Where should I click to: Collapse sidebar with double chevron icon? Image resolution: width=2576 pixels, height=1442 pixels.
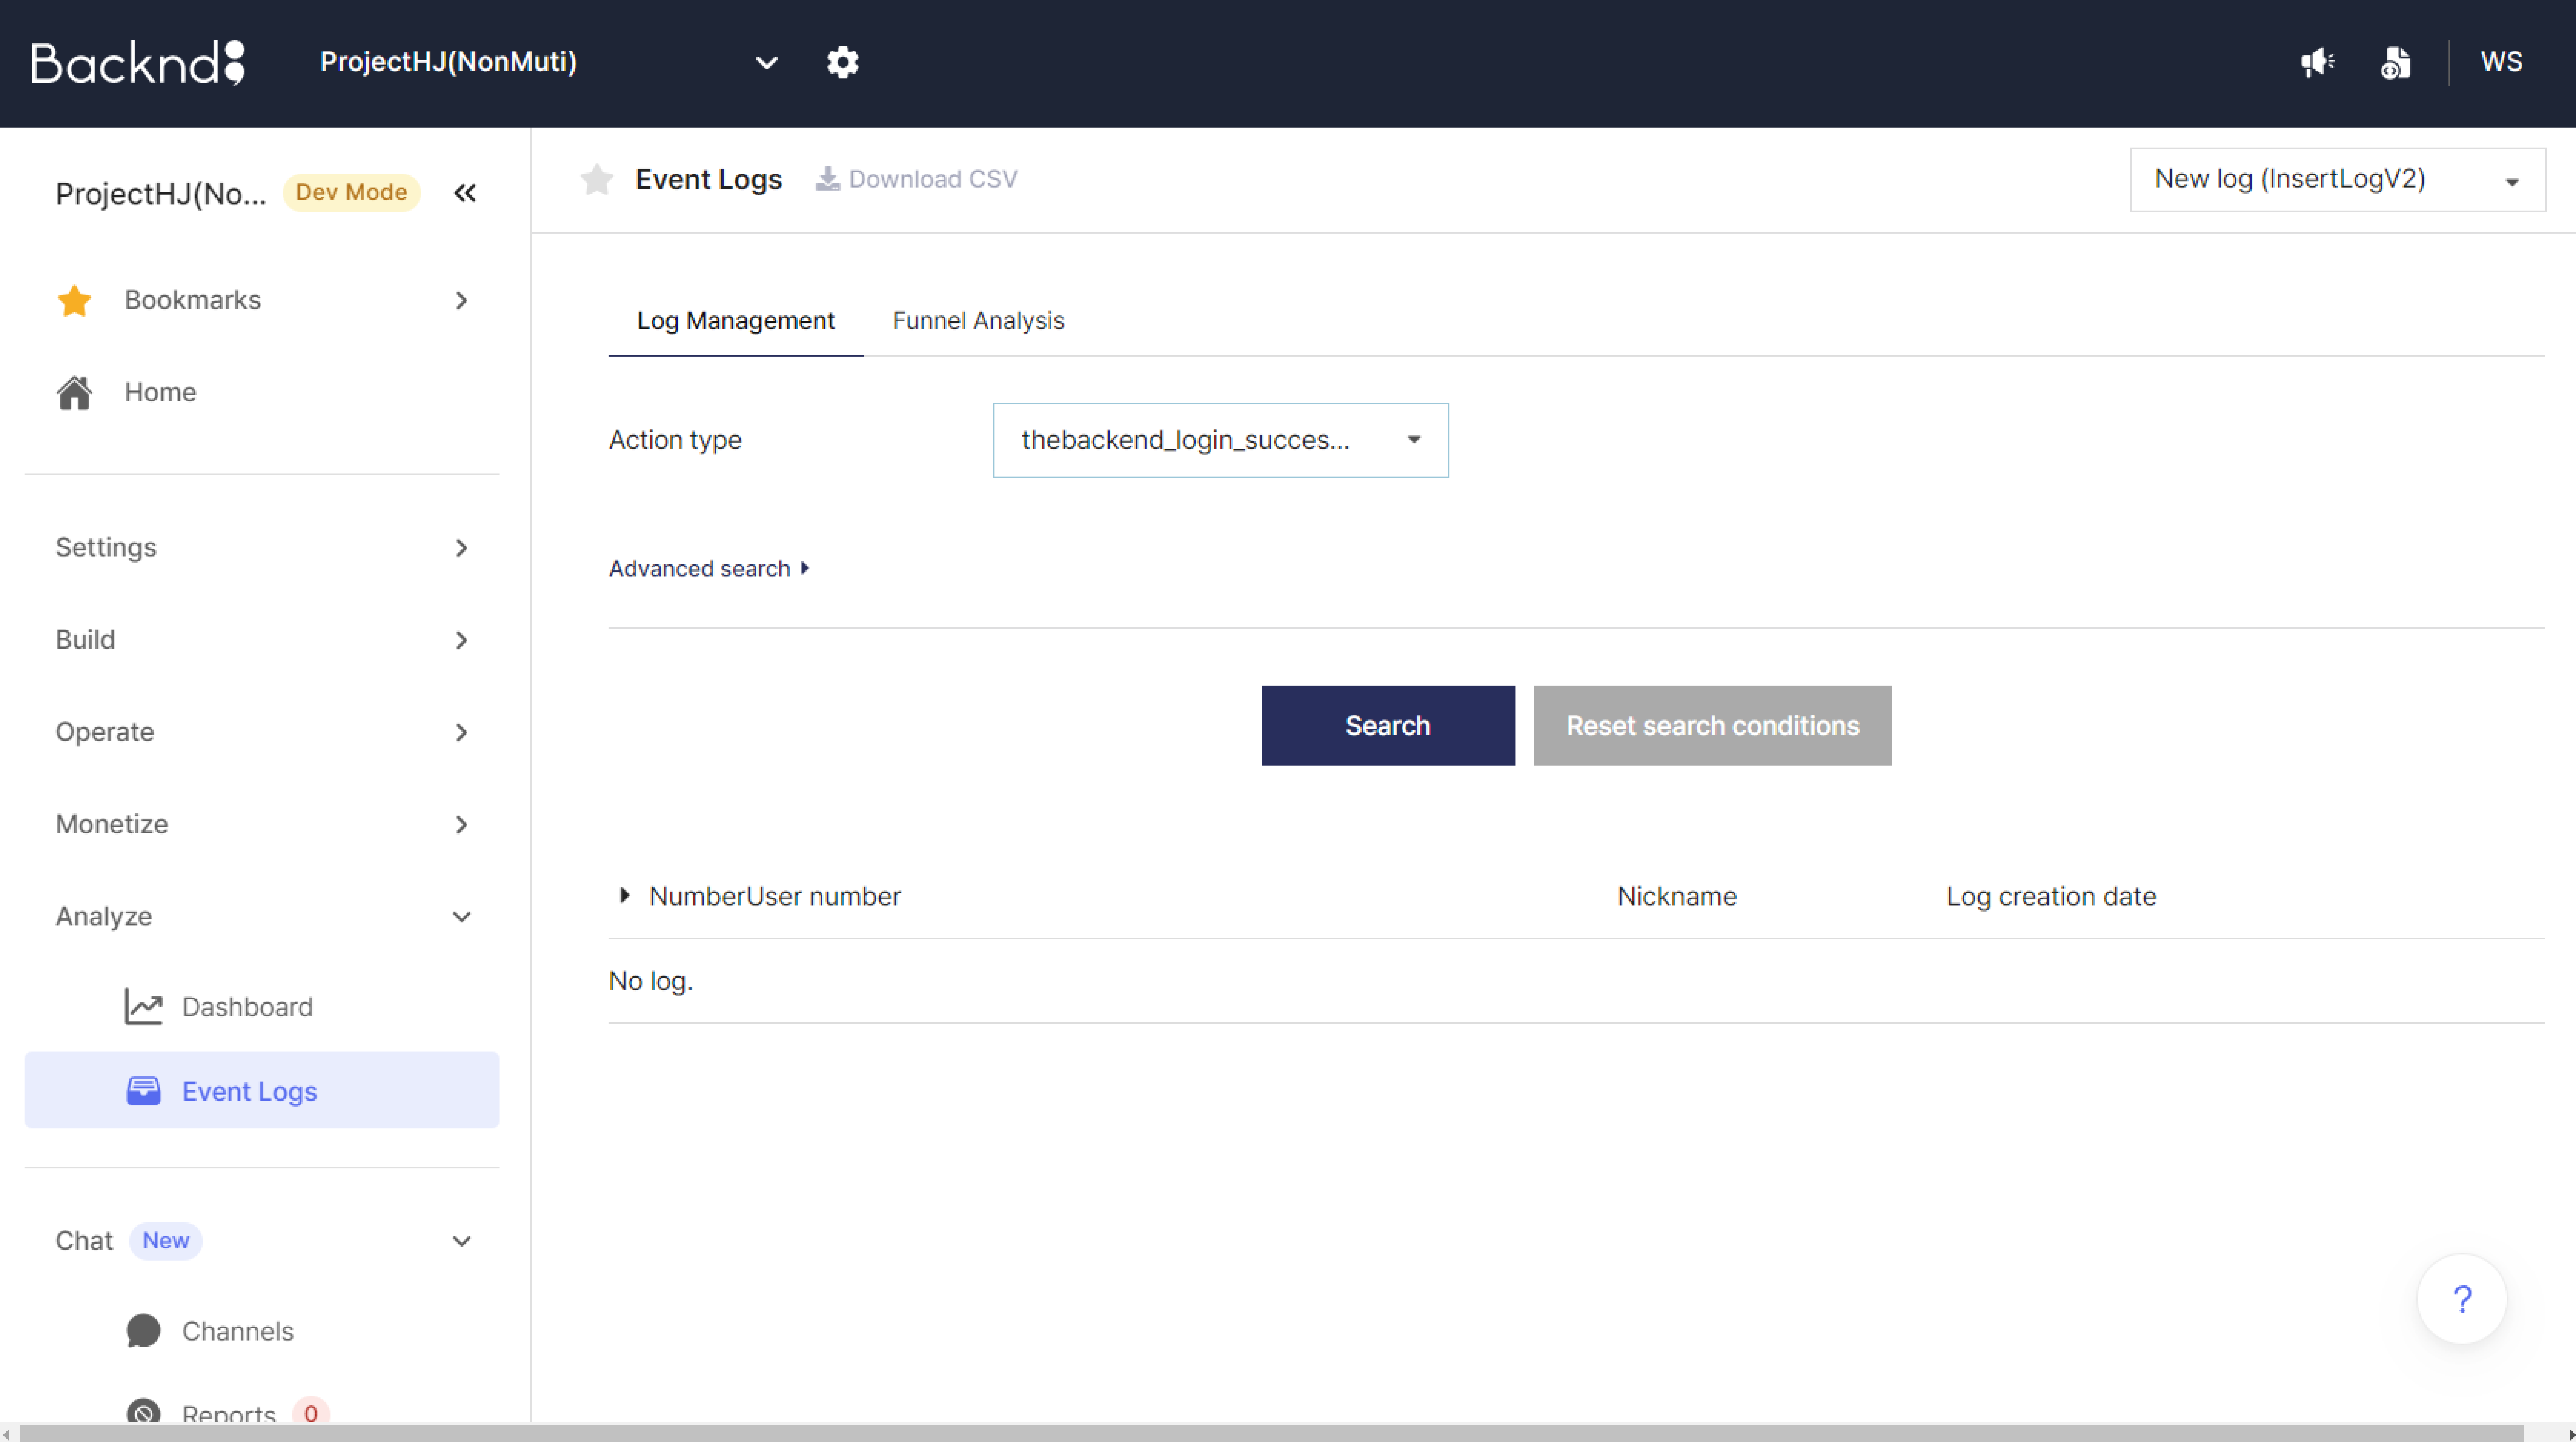[465, 193]
